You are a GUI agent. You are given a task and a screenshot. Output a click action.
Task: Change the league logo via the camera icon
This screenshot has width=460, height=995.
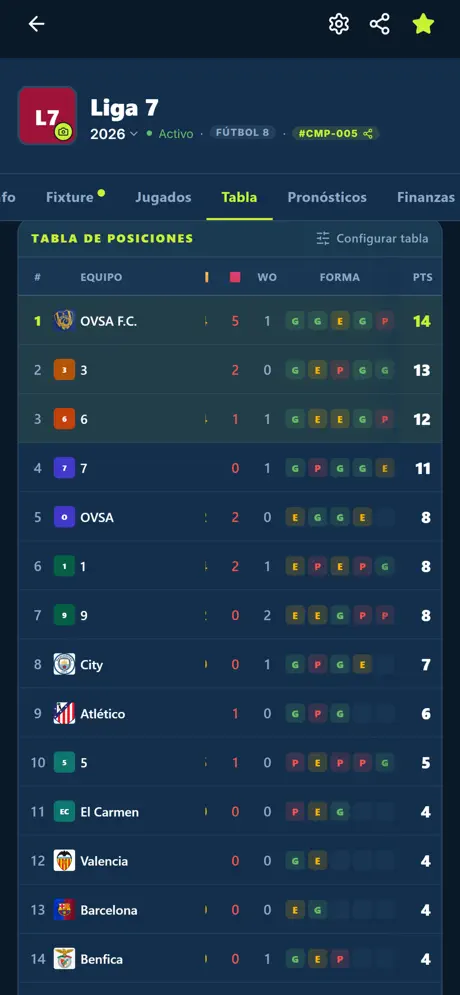(63, 131)
